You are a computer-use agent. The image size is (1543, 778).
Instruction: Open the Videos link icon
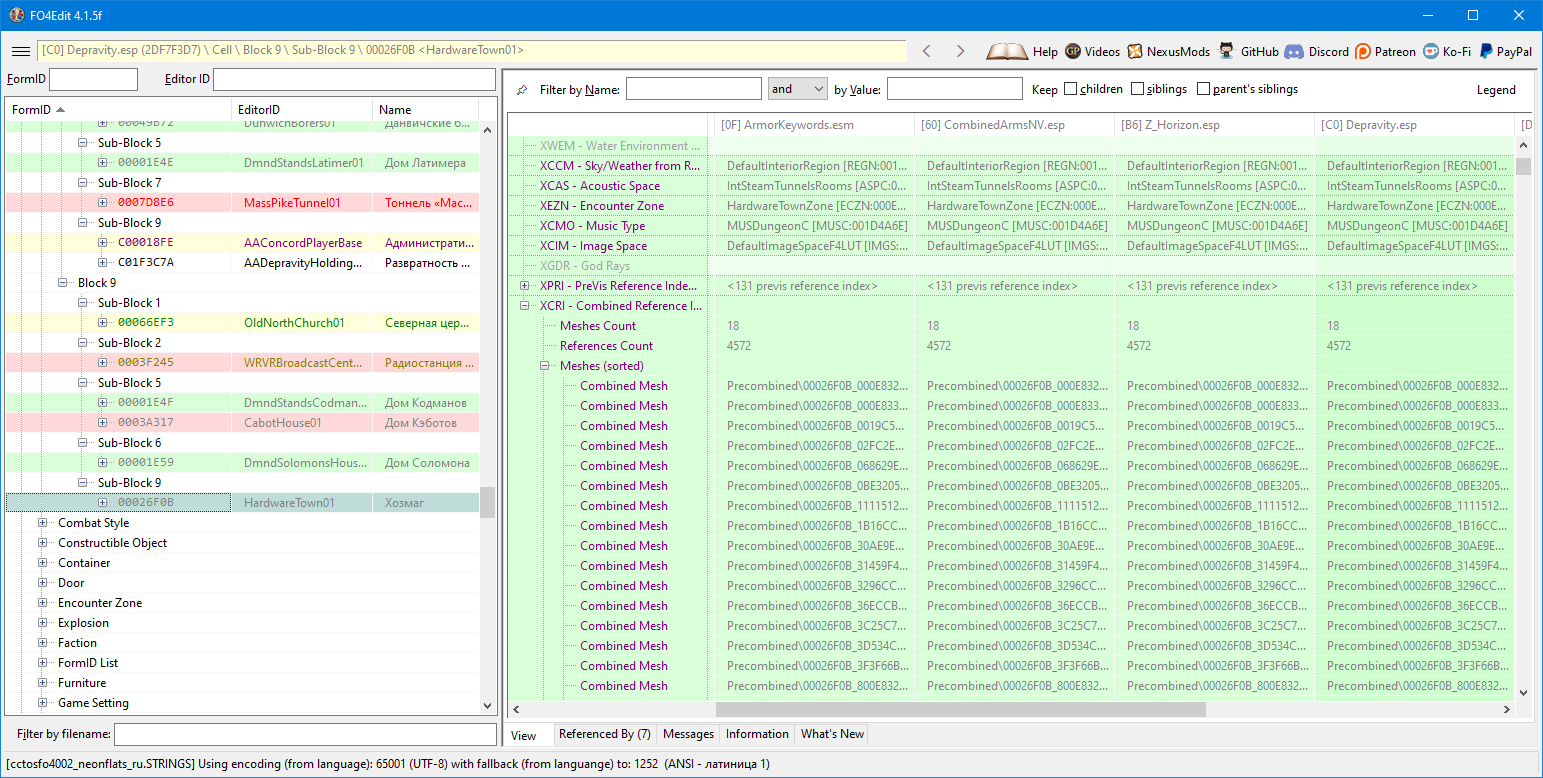point(1073,51)
